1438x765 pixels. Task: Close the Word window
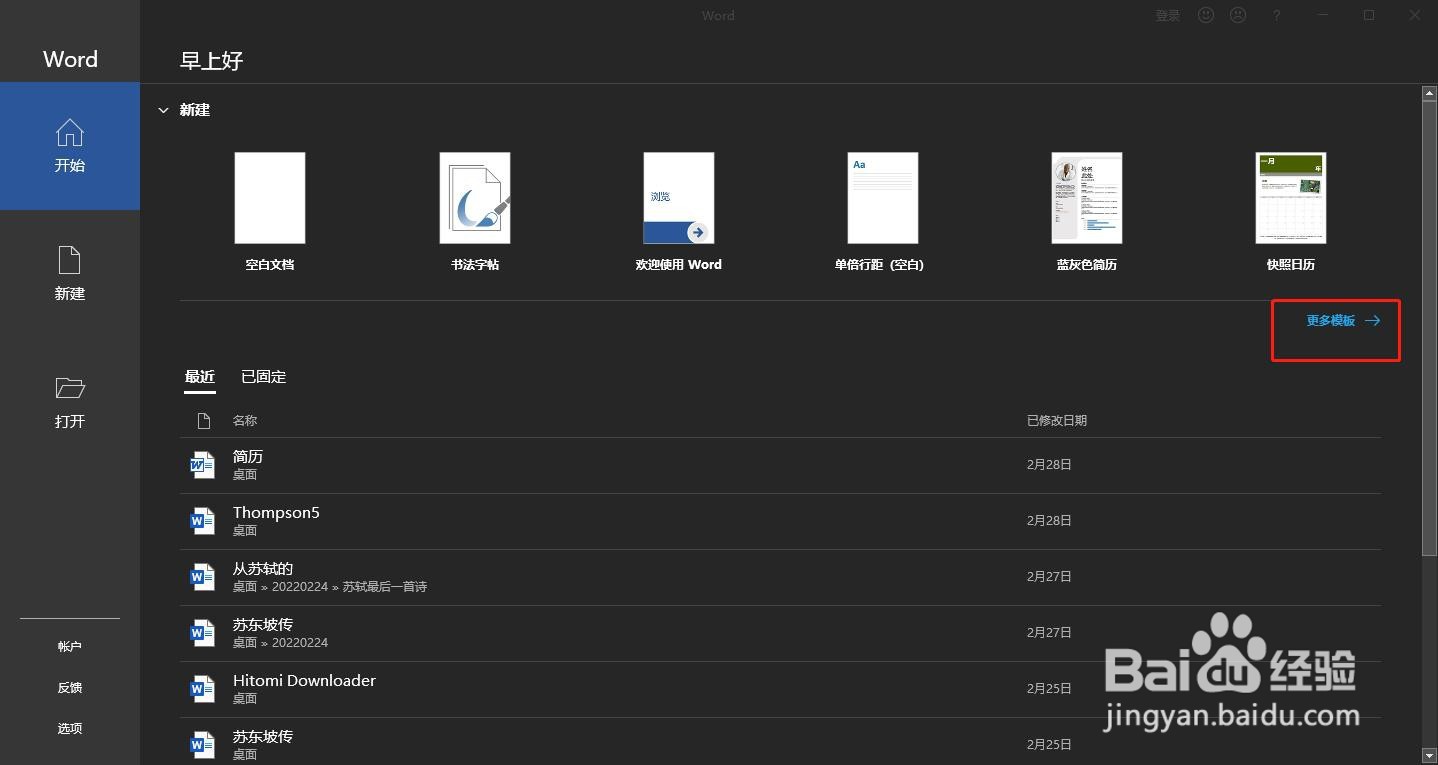coord(1415,15)
